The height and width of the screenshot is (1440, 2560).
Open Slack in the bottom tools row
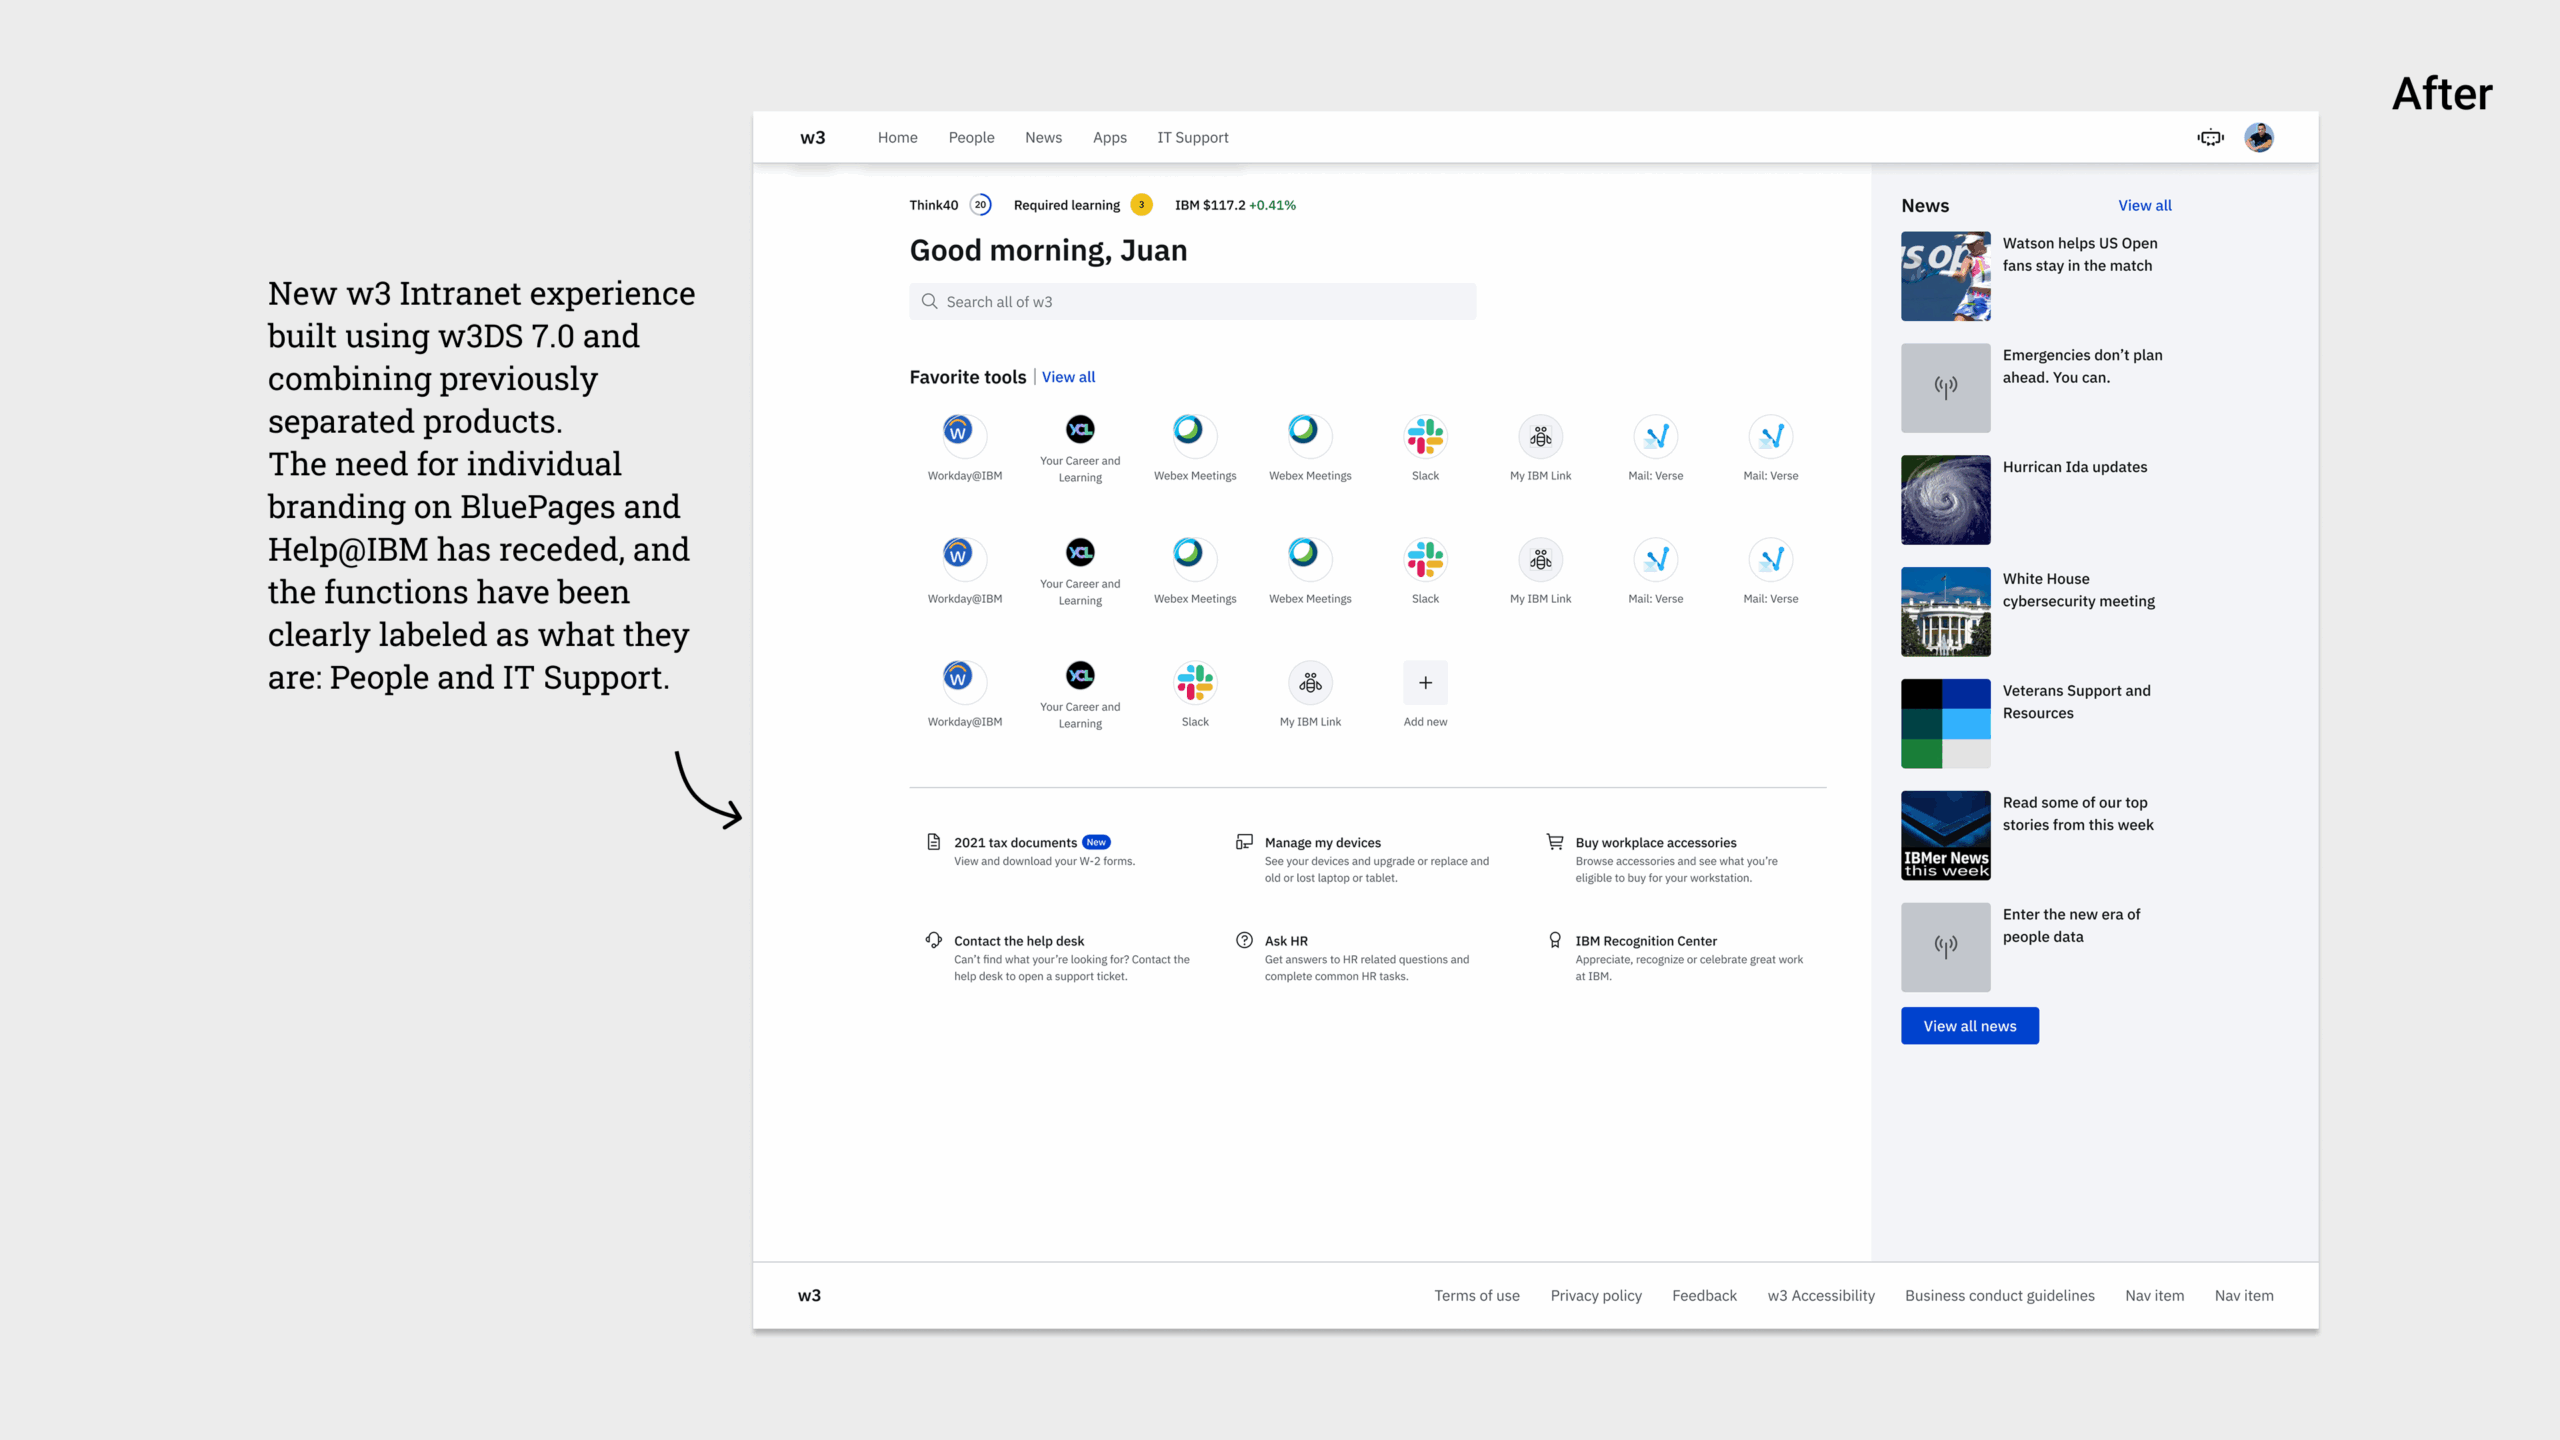[1195, 682]
